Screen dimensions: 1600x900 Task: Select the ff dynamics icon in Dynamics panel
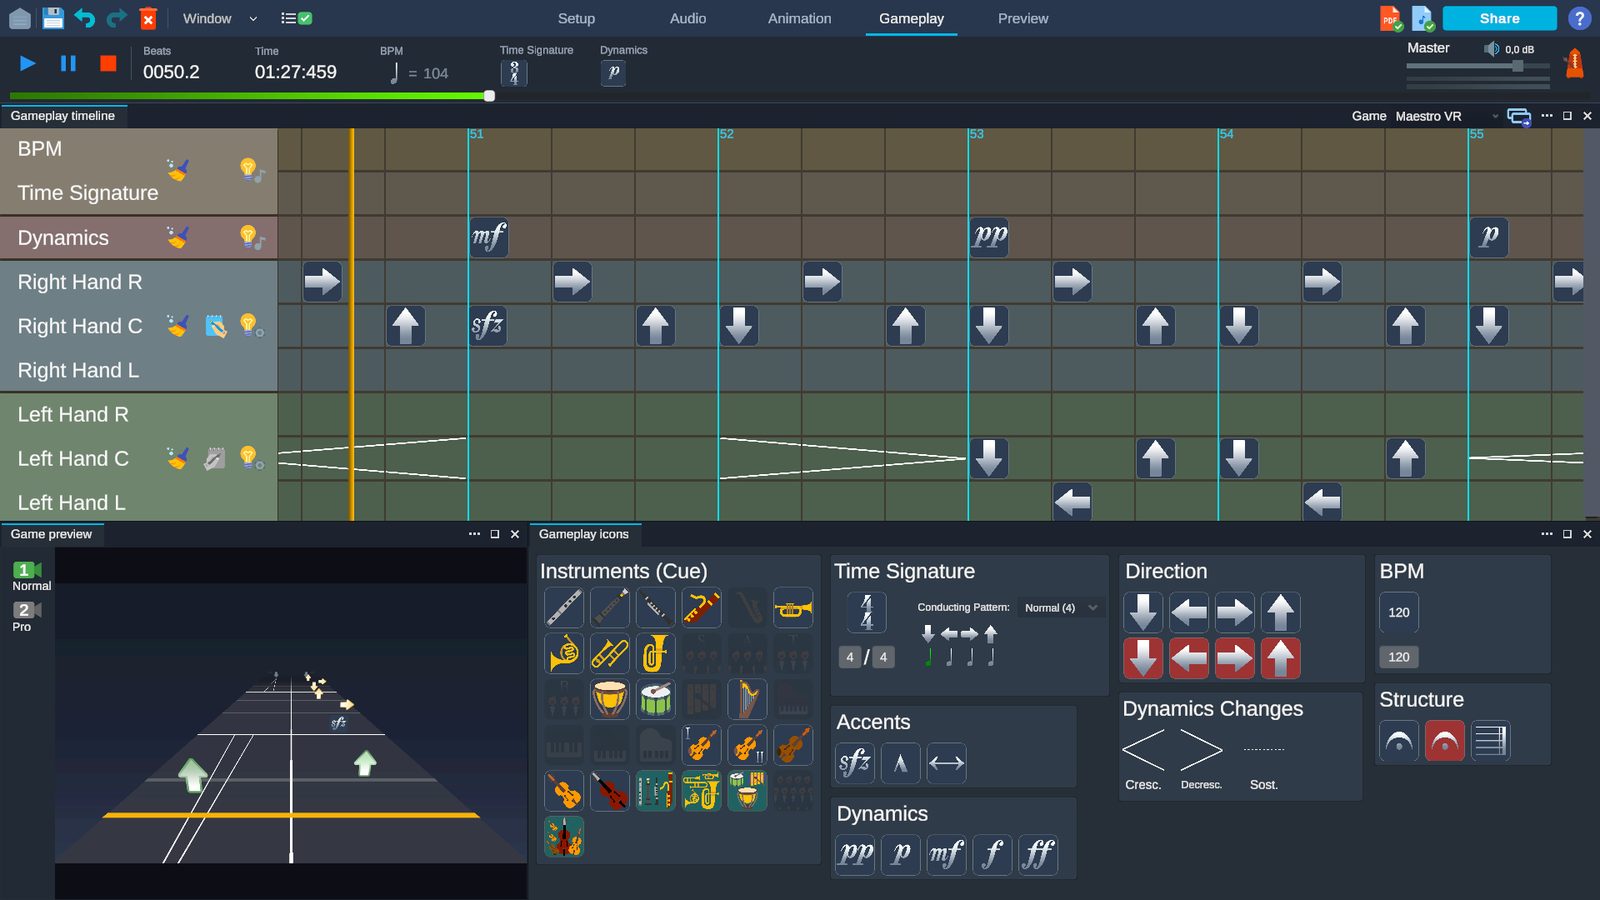(1039, 854)
